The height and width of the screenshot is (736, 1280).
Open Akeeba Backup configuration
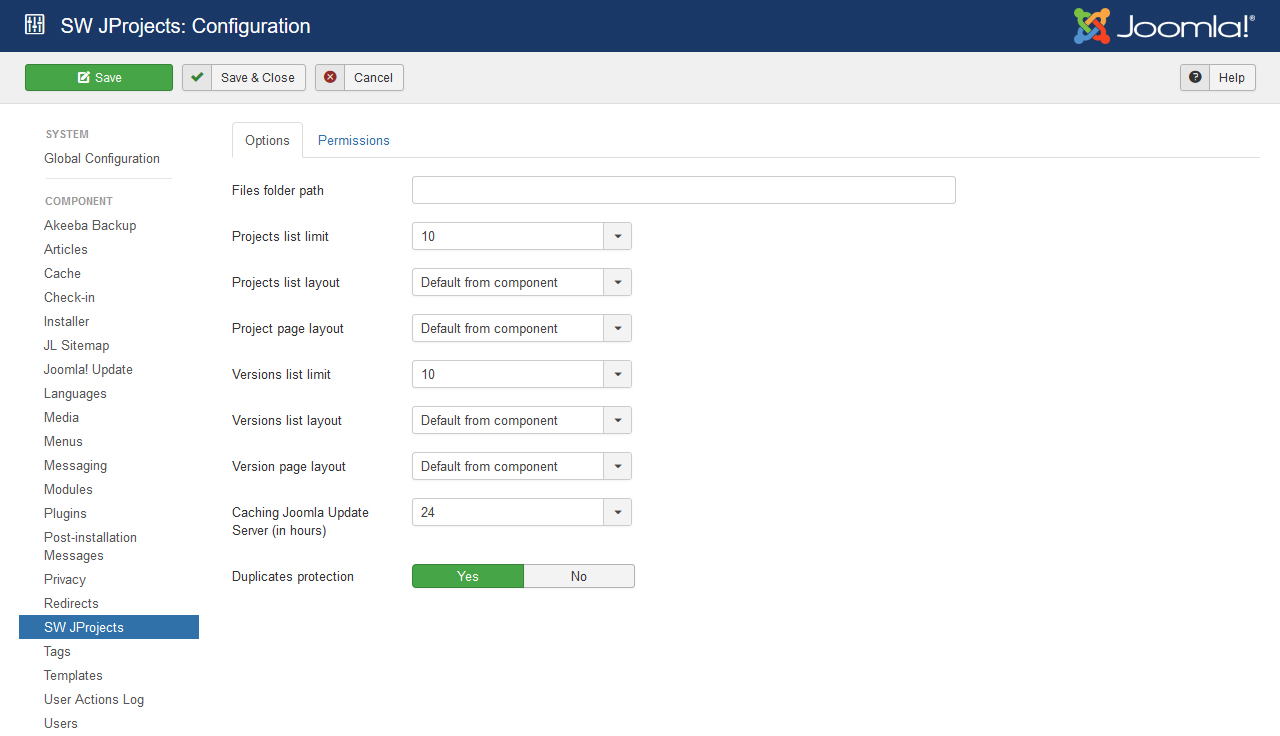coord(90,225)
